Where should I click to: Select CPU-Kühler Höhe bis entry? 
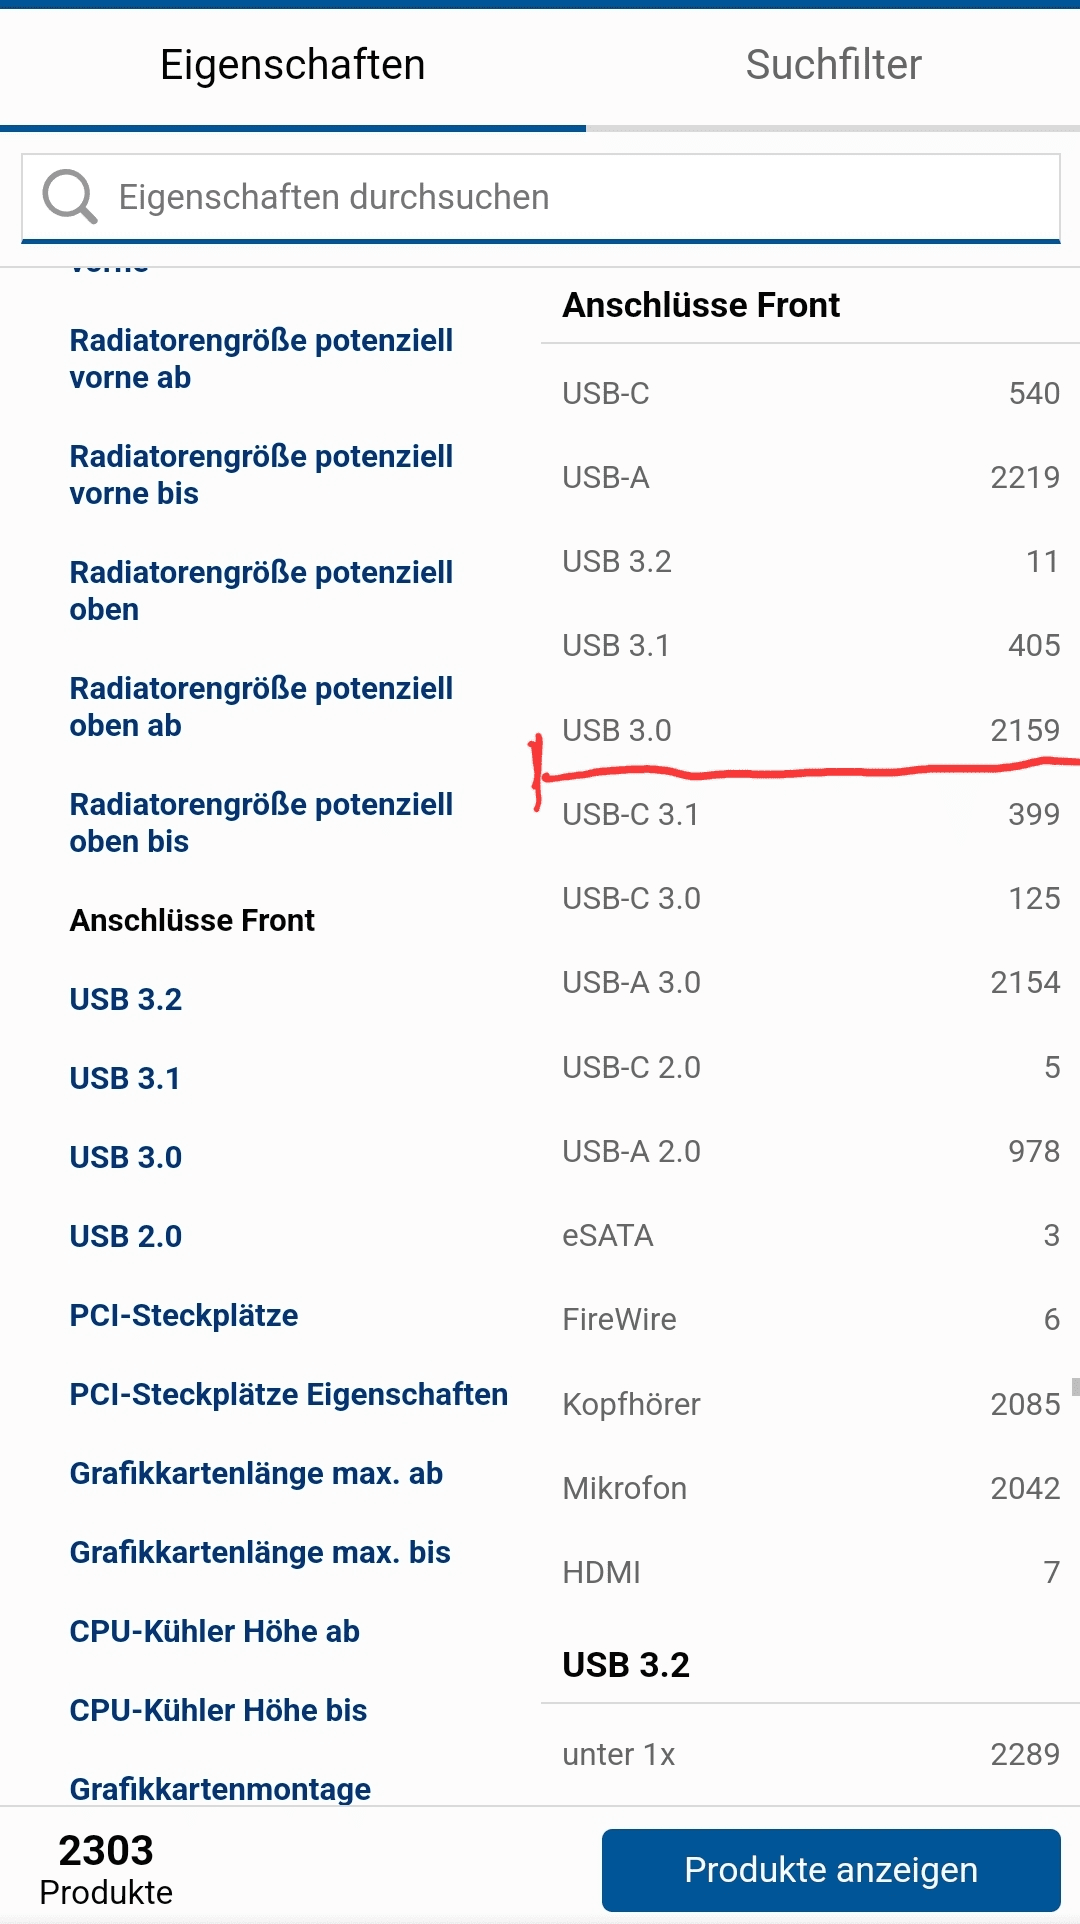(x=218, y=1710)
